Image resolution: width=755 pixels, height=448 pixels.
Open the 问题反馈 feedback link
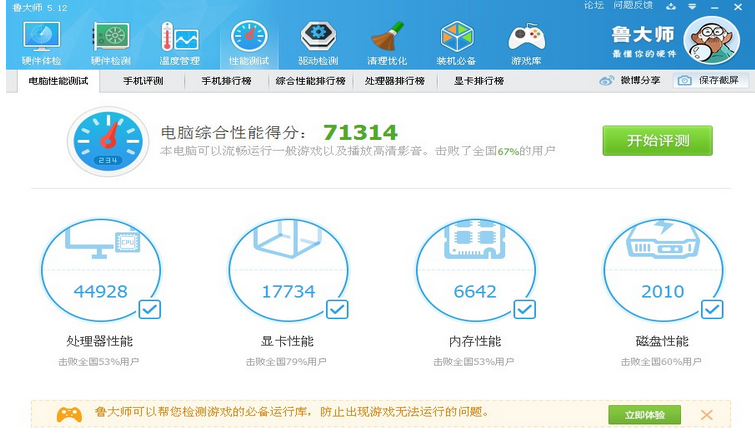point(633,5)
